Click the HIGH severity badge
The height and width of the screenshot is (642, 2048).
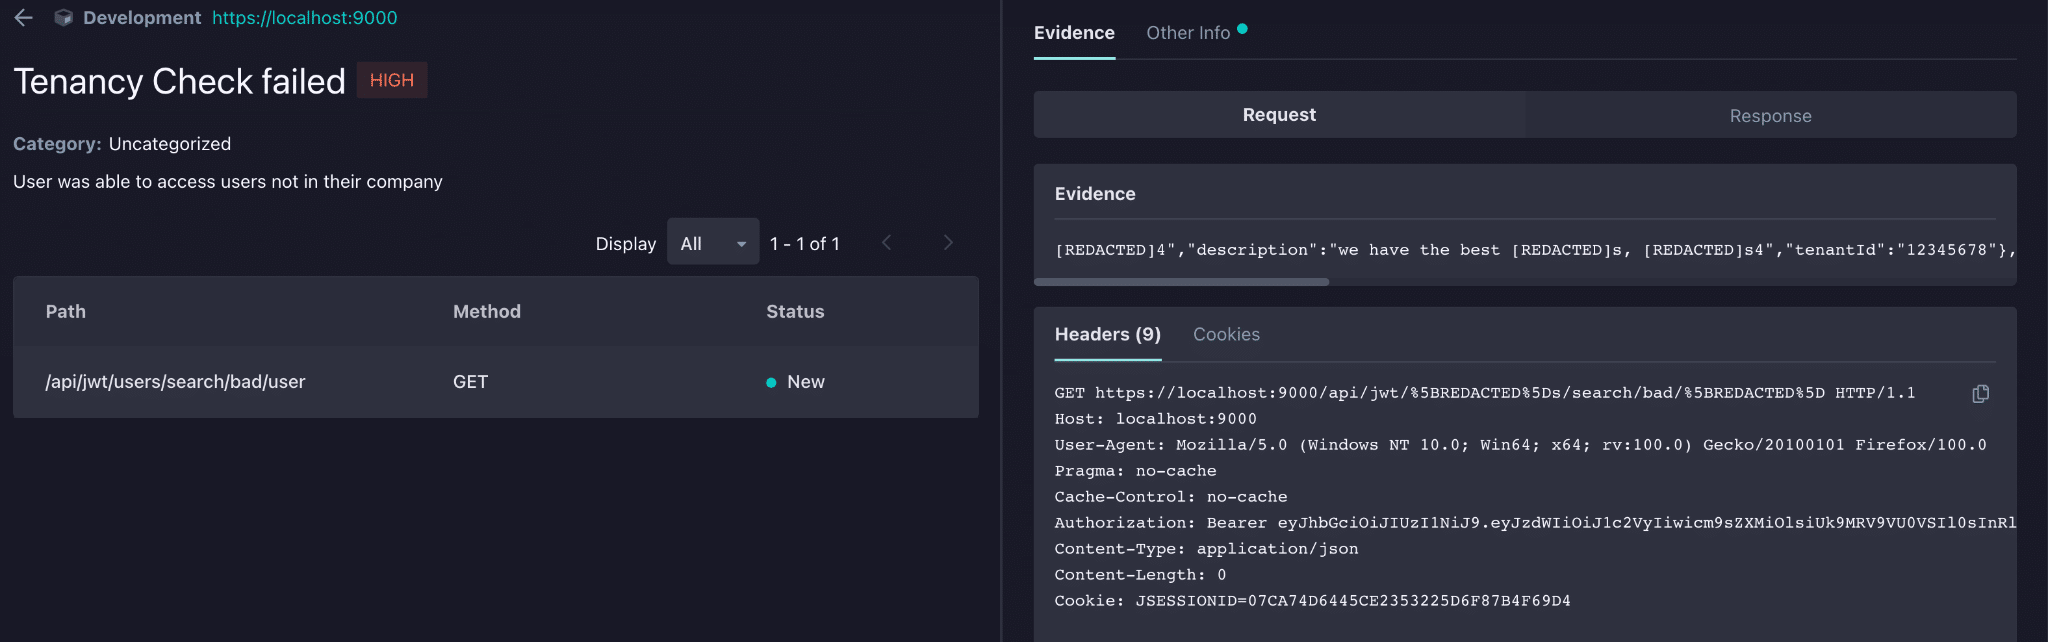pos(392,80)
